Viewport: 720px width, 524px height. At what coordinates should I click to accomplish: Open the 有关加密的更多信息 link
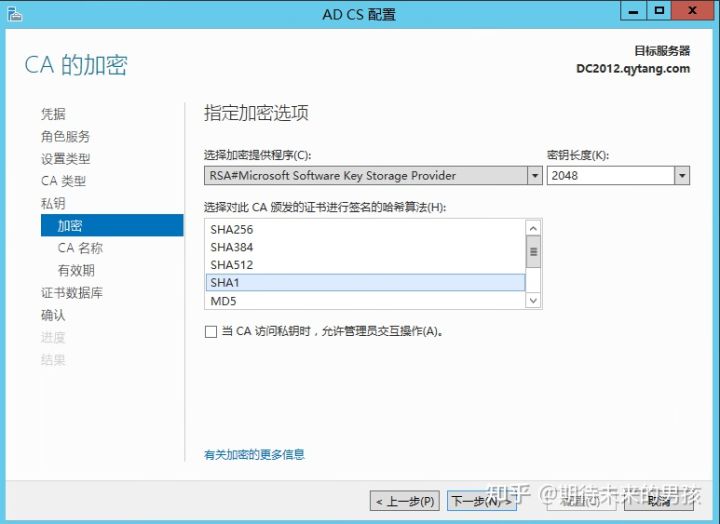click(x=254, y=454)
